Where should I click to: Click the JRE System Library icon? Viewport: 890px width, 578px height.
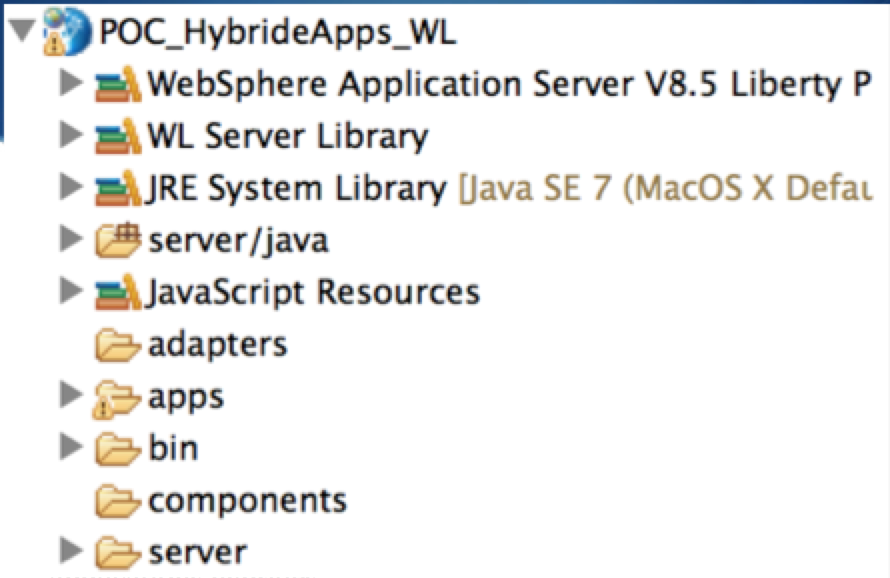point(116,188)
